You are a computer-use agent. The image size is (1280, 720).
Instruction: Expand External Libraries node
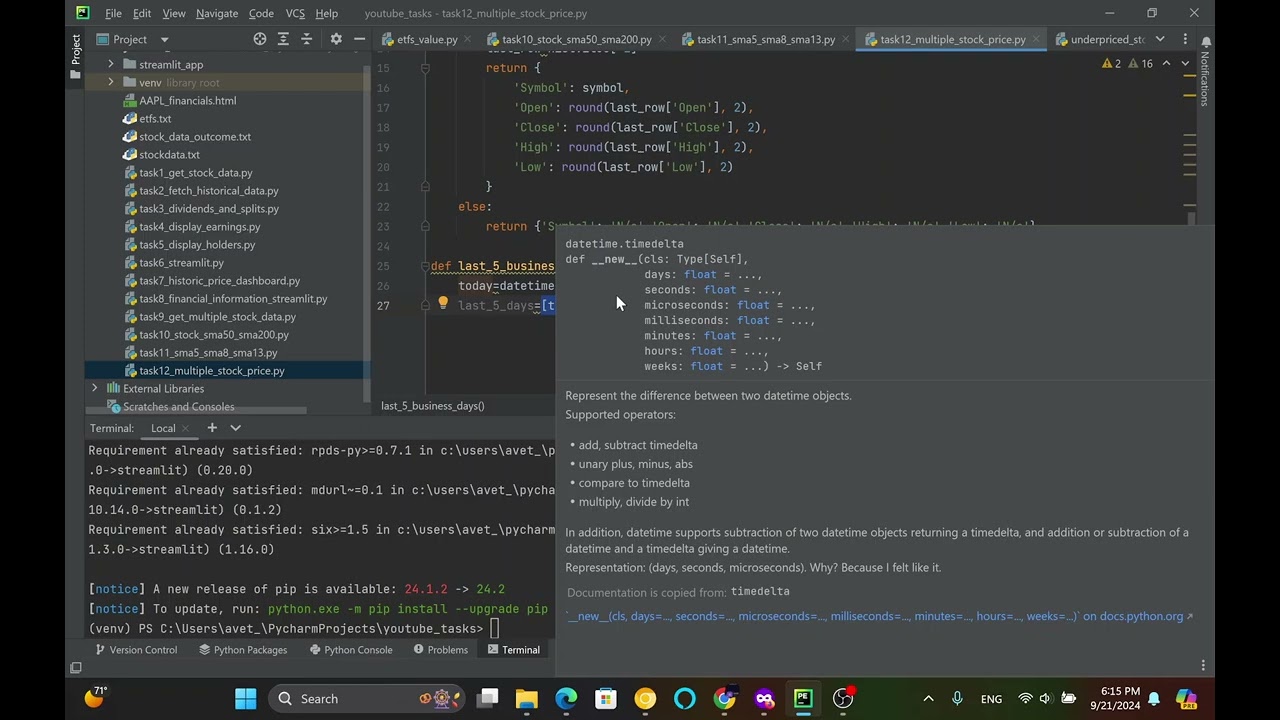tap(95, 388)
